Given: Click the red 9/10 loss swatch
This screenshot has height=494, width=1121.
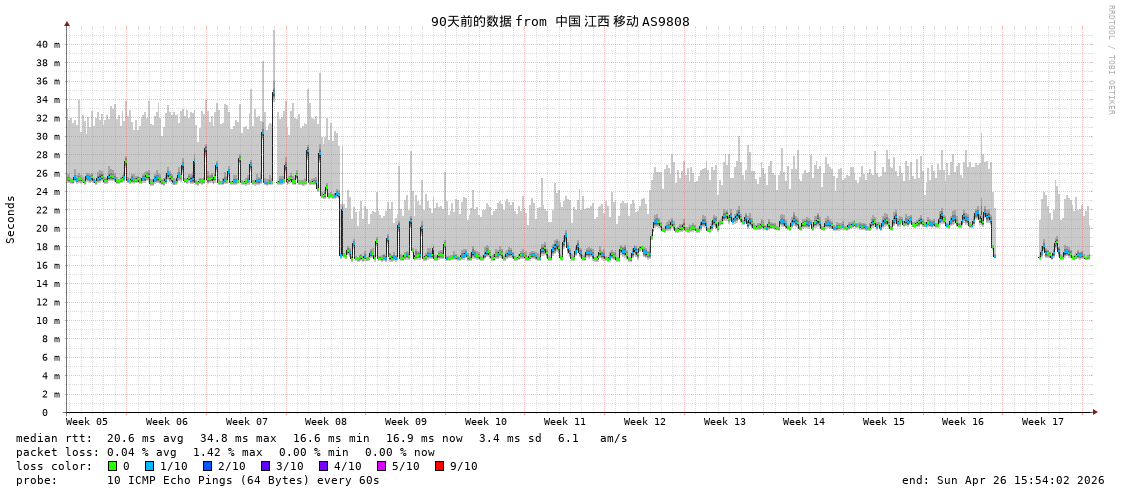Looking at the screenshot, I should (x=439, y=466).
